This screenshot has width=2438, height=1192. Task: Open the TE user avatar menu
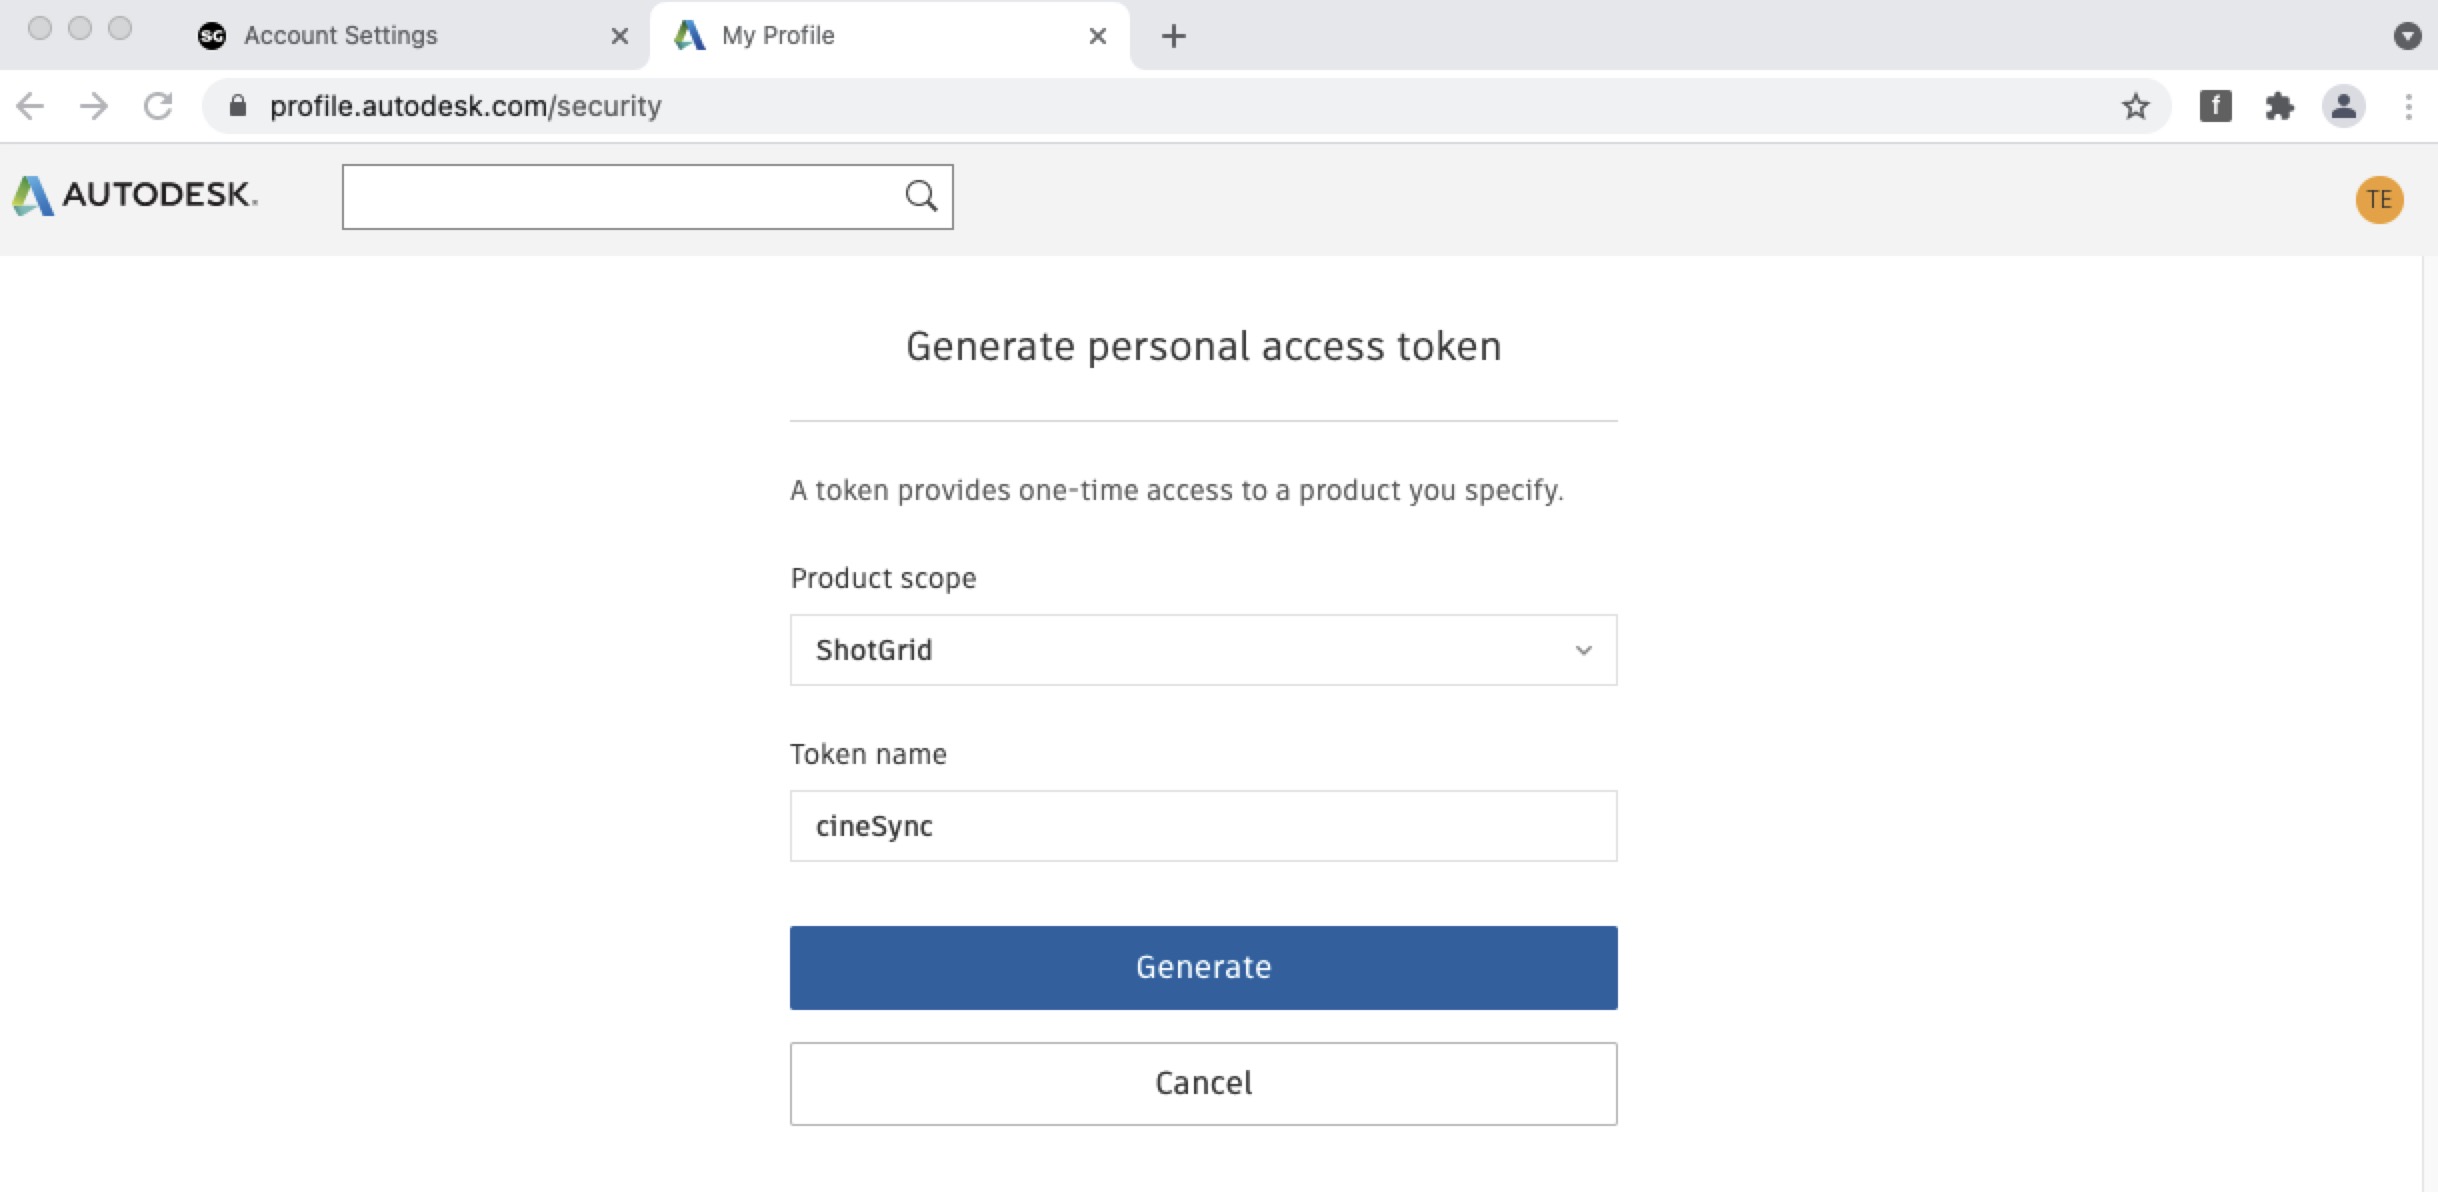tap(2379, 200)
